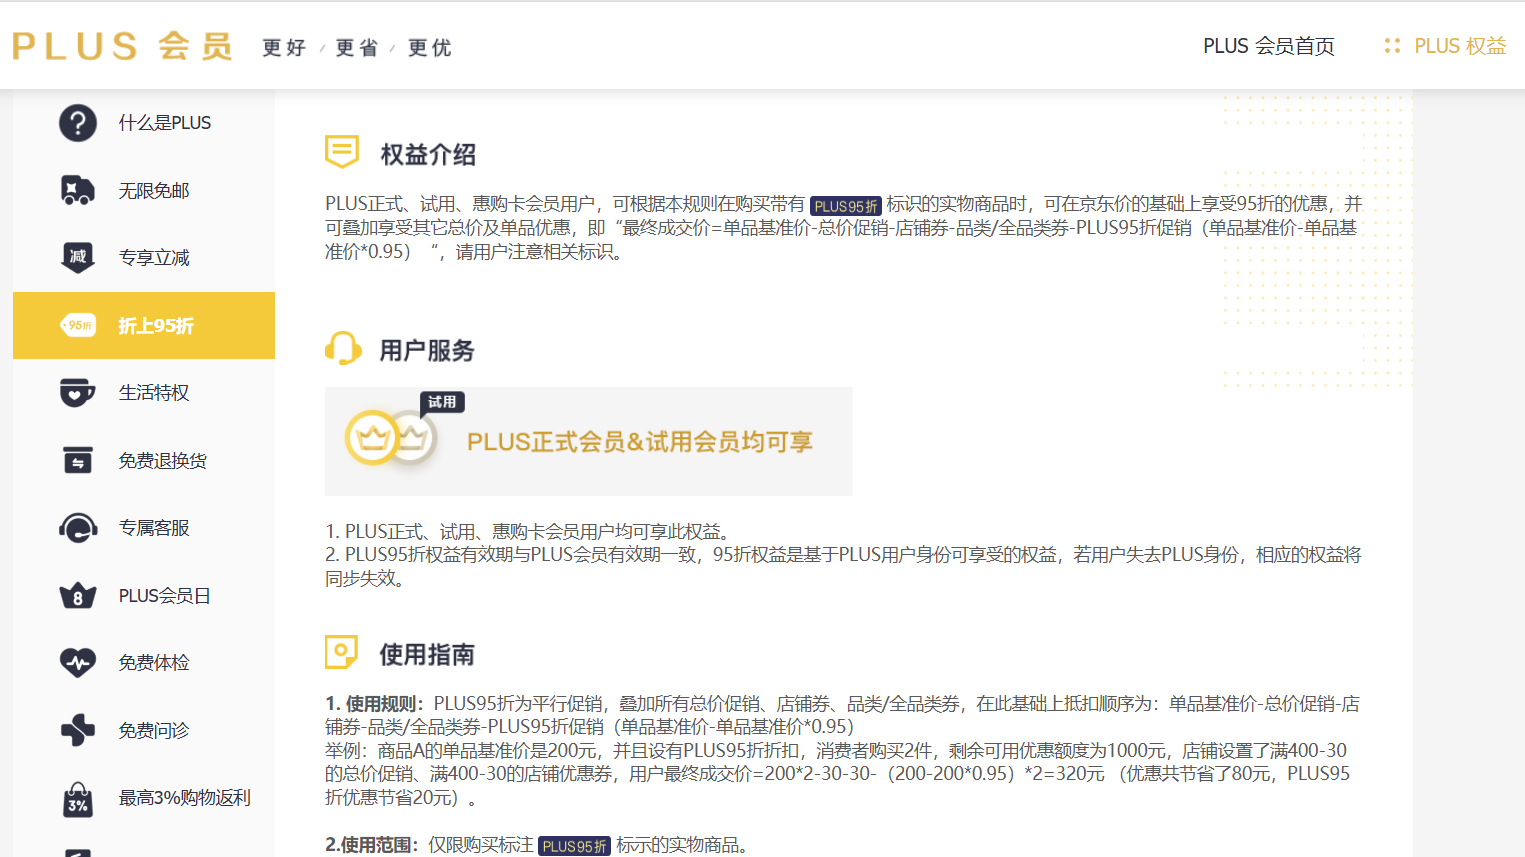This screenshot has width=1525, height=857.
Task: Click the 使用指南 section icon
Action: coord(342,652)
